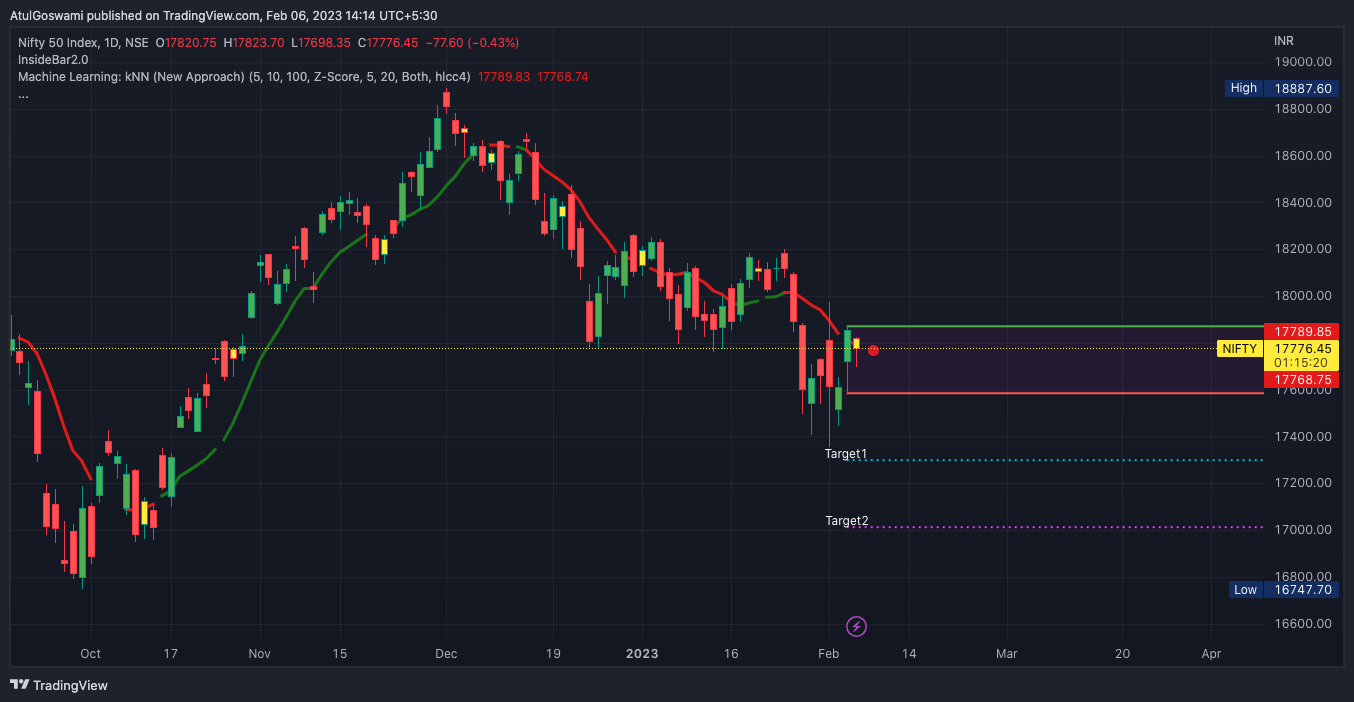Click the Nov label on time axis
1354x702 pixels.
(259, 654)
